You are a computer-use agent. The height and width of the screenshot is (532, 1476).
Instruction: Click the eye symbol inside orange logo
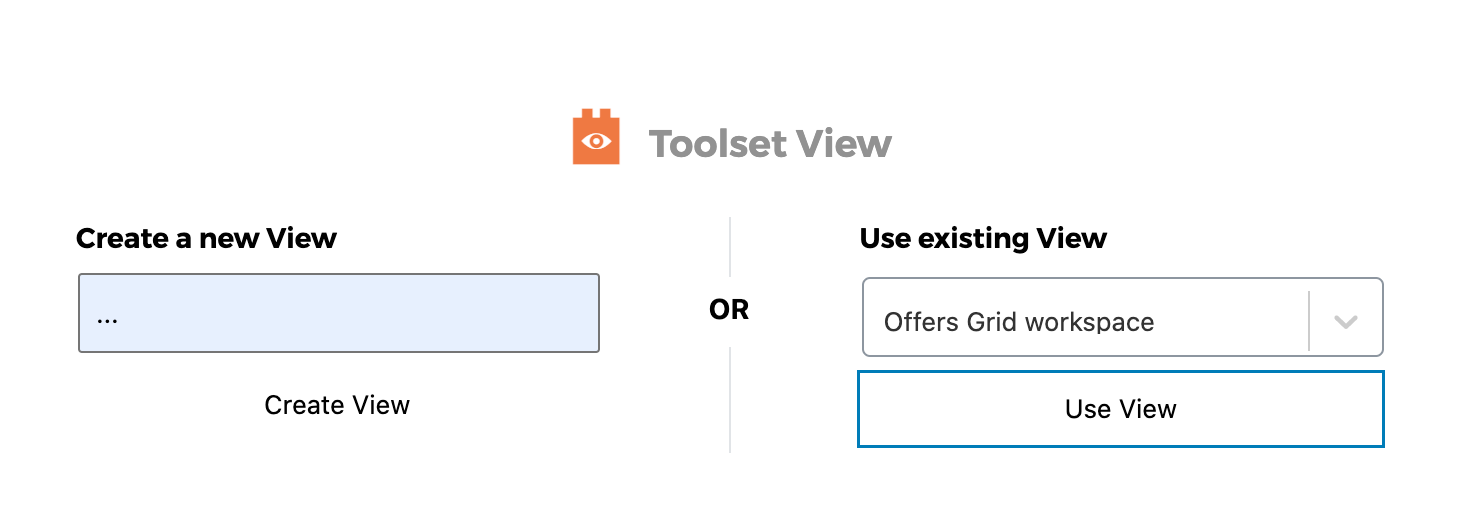596,141
